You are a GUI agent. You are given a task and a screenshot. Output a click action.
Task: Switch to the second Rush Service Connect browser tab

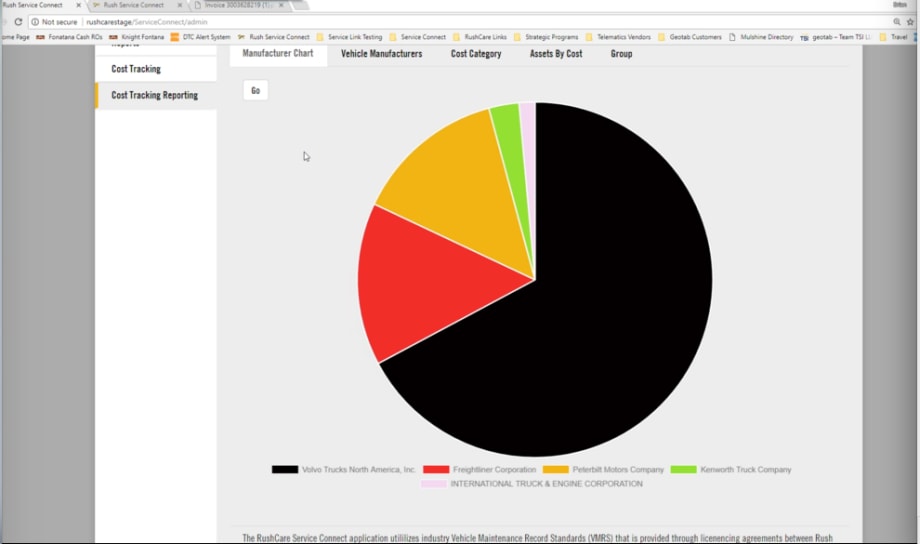(x=134, y=5)
